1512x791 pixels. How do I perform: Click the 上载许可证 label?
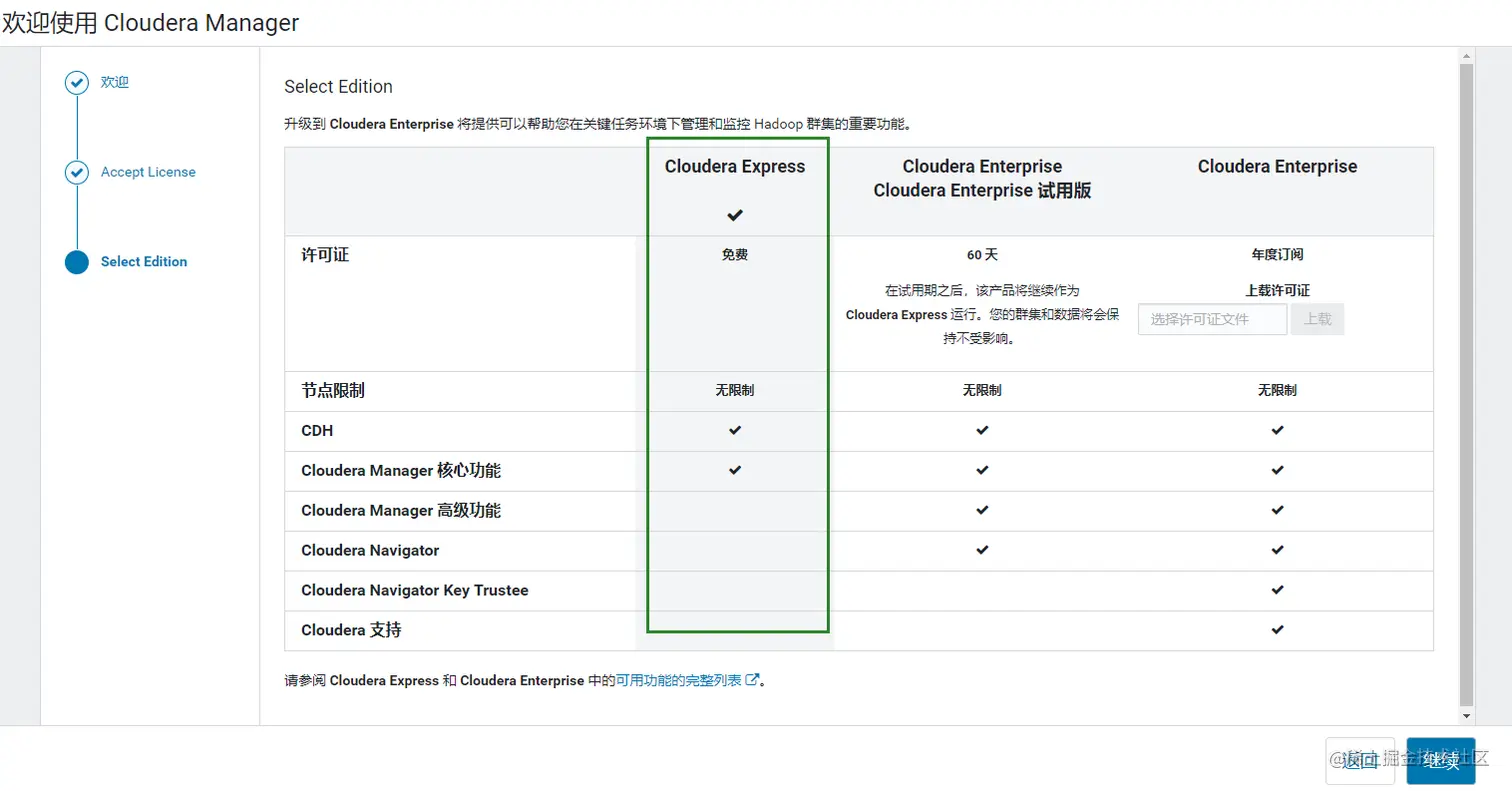pyautogui.click(x=1277, y=291)
